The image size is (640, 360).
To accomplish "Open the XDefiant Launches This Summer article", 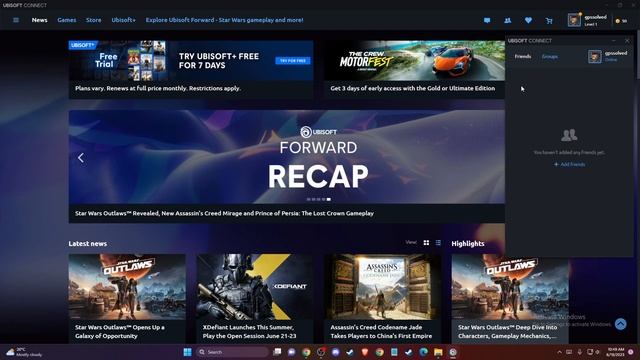I will tap(255, 298).
